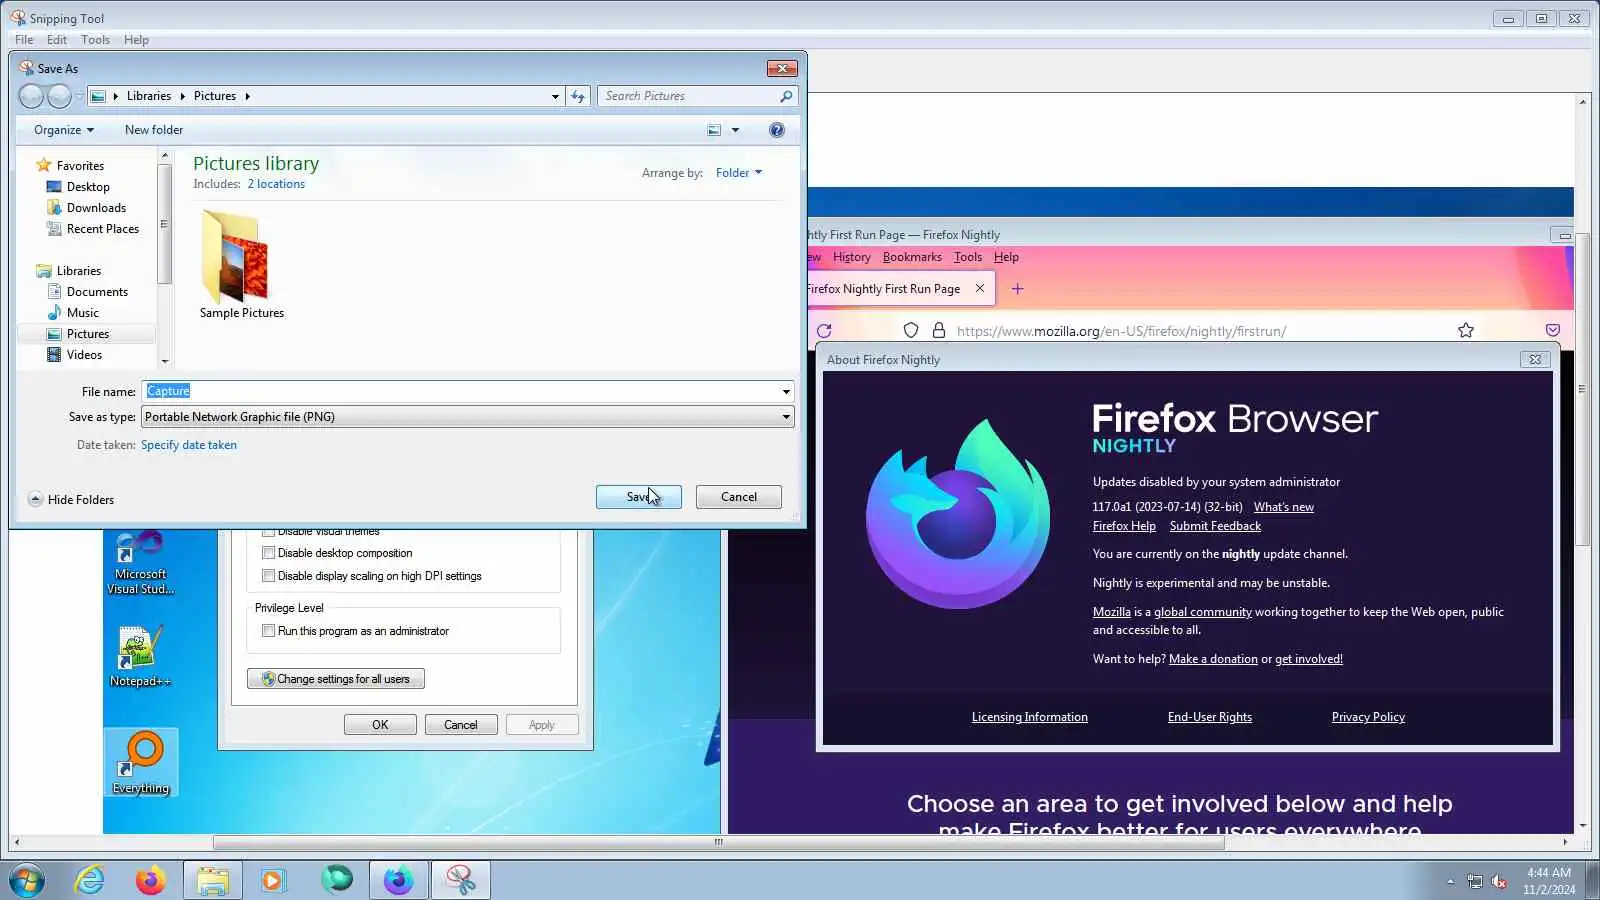This screenshot has width=1600, height=900.
Task: Select Favorites in the navigation pane
Action: click(x=80, y=166)
